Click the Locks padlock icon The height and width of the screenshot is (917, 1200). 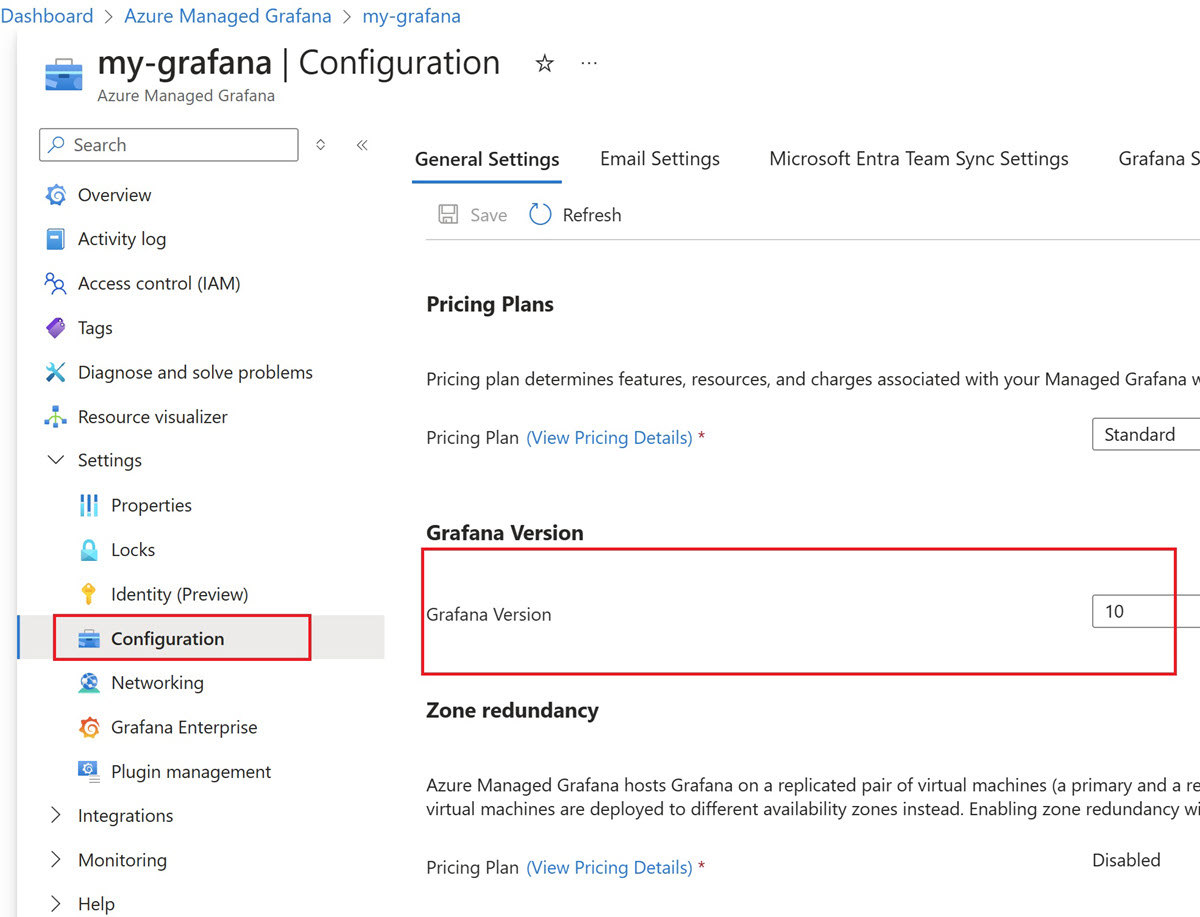coord(89,550)
